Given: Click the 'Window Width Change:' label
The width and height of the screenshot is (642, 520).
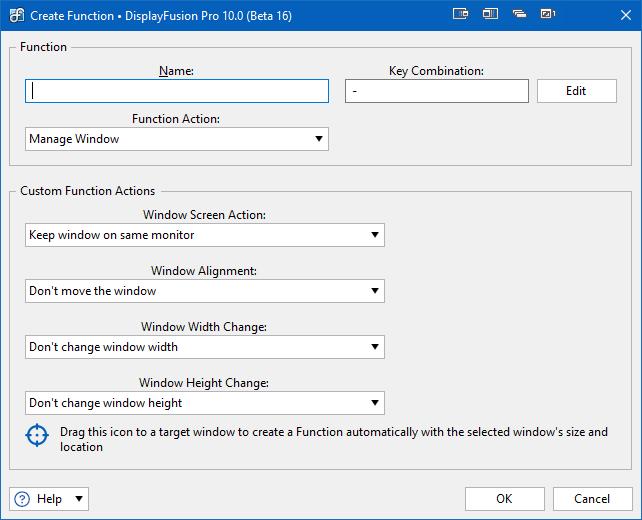Looking at the screenshot, I should (x=204, y=327).
